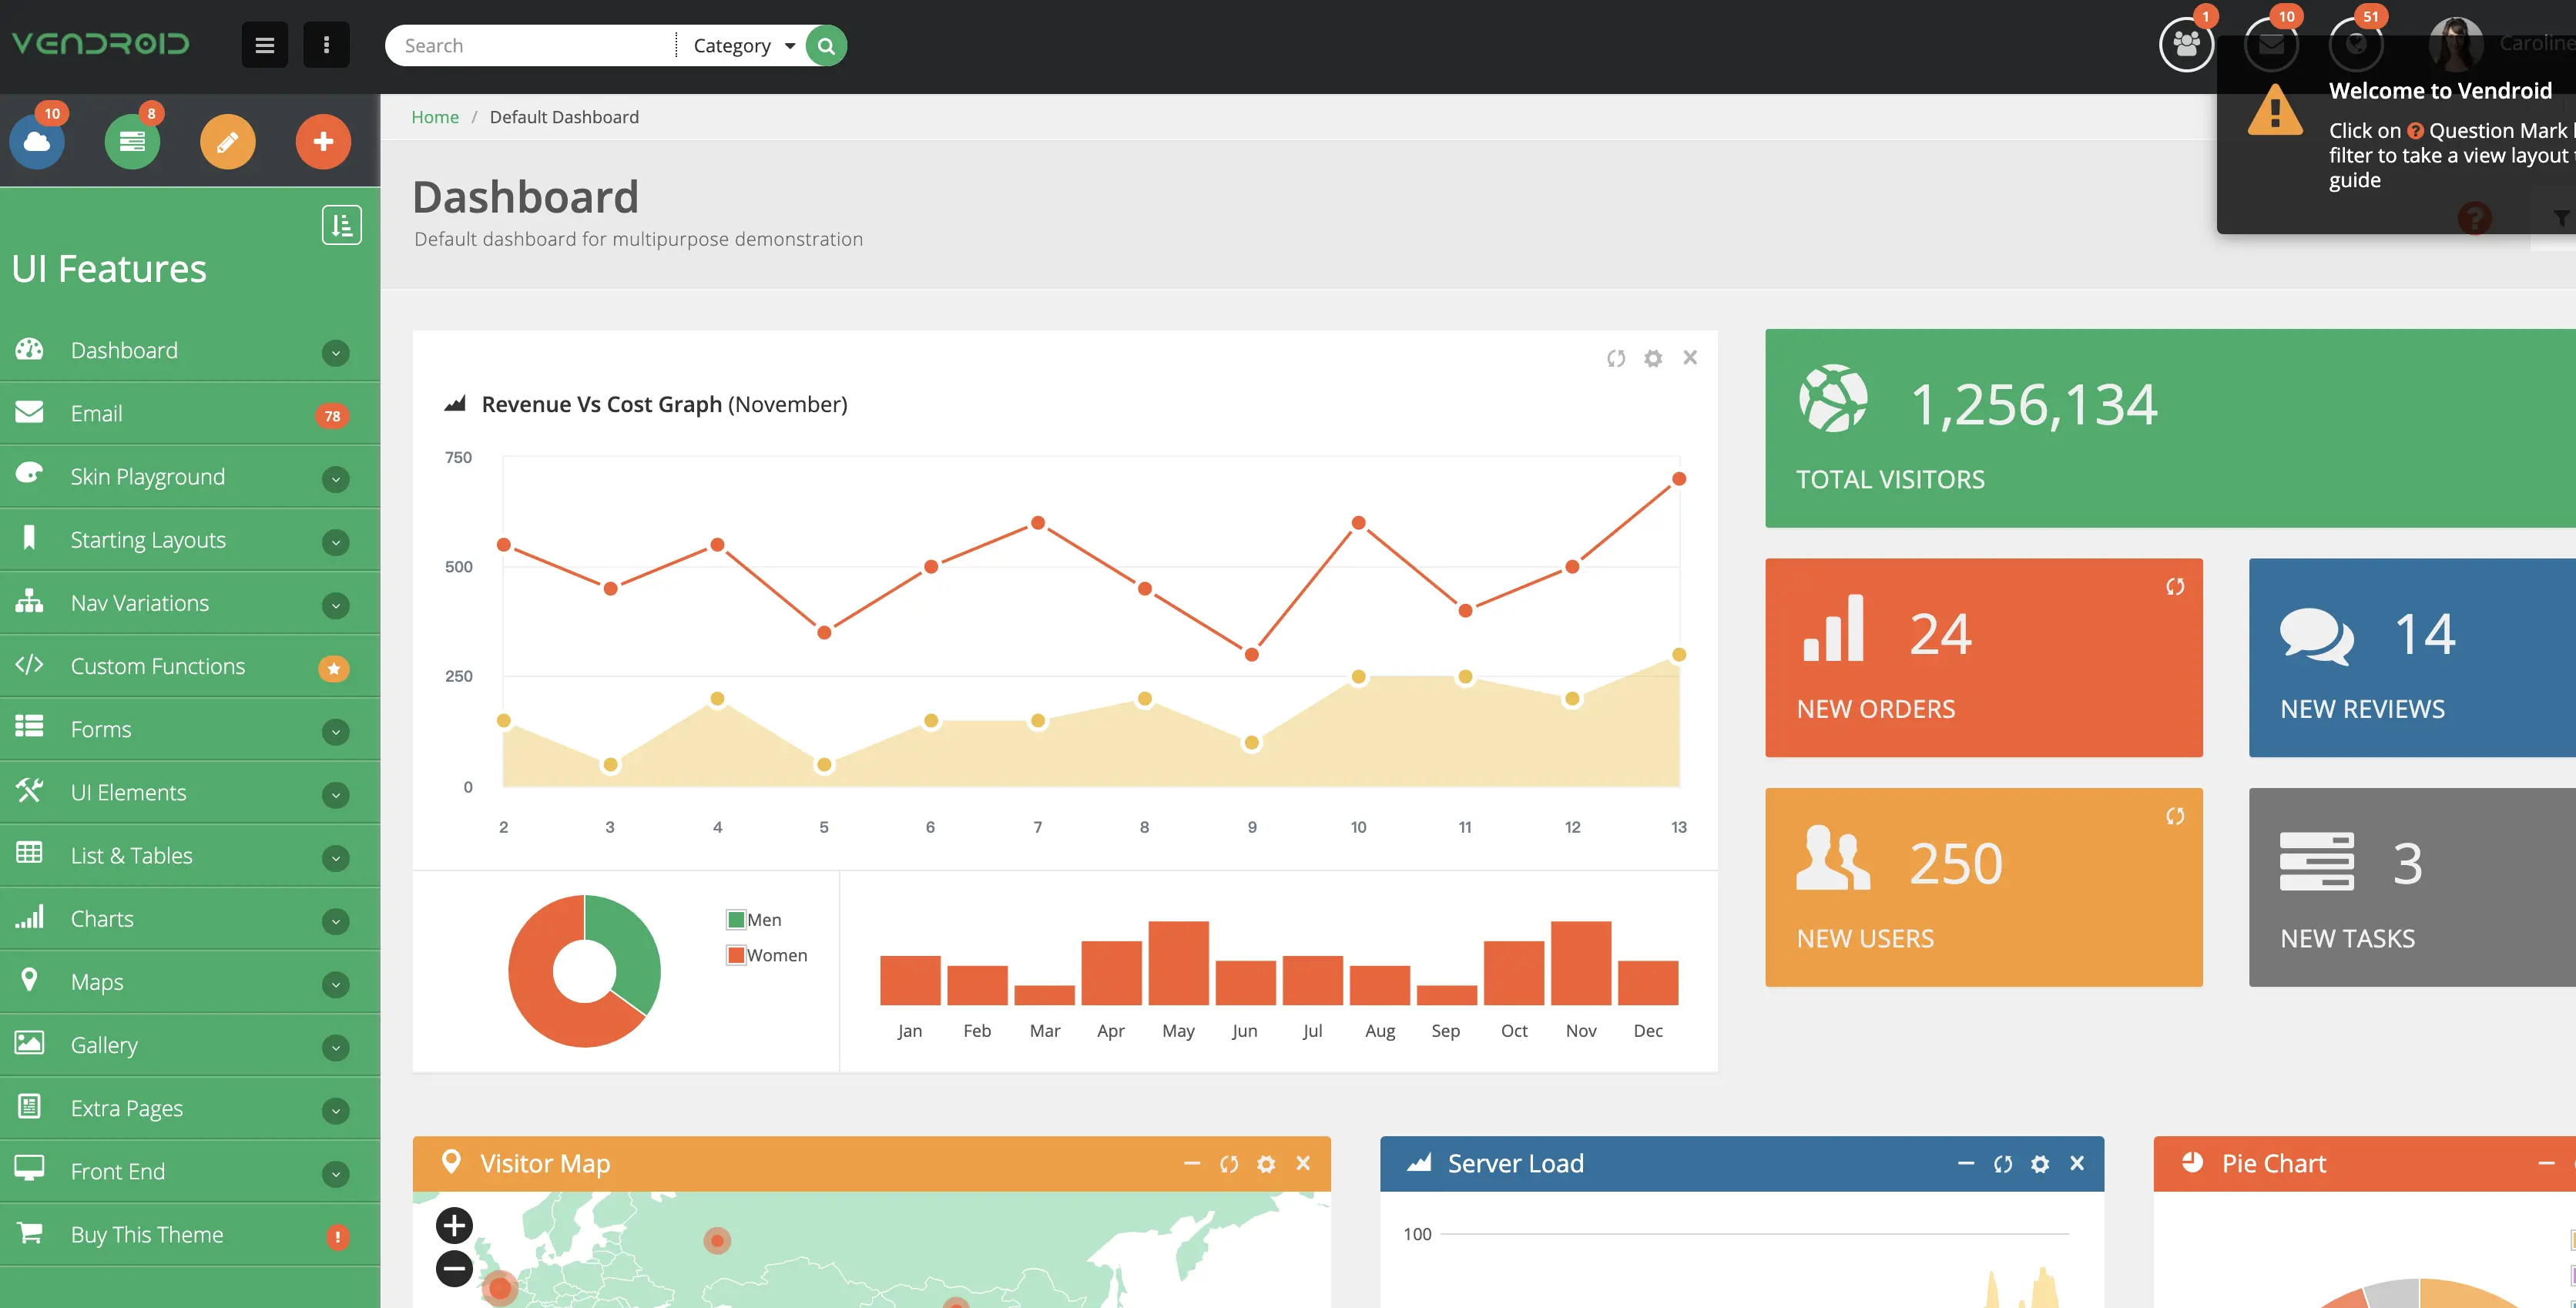
Task: Click the Nov bar in bar chart
Action: pyautogui.click(x=1581, y=963)
